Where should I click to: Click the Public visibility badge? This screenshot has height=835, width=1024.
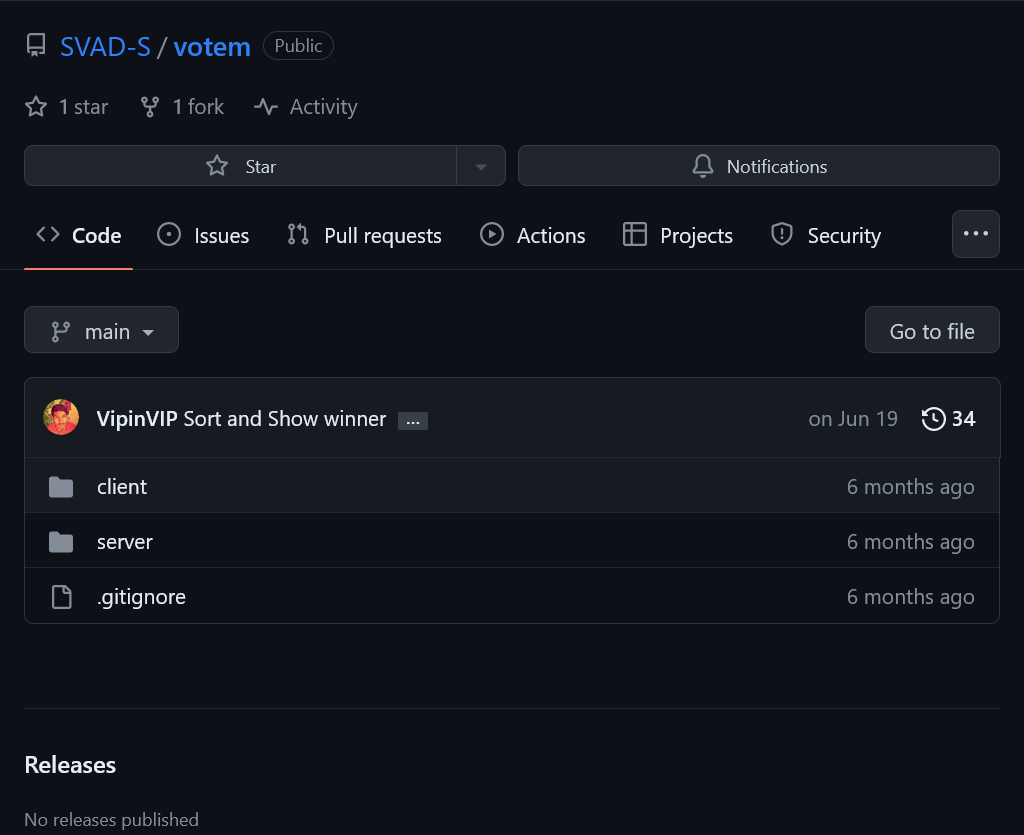pos(298,46)
